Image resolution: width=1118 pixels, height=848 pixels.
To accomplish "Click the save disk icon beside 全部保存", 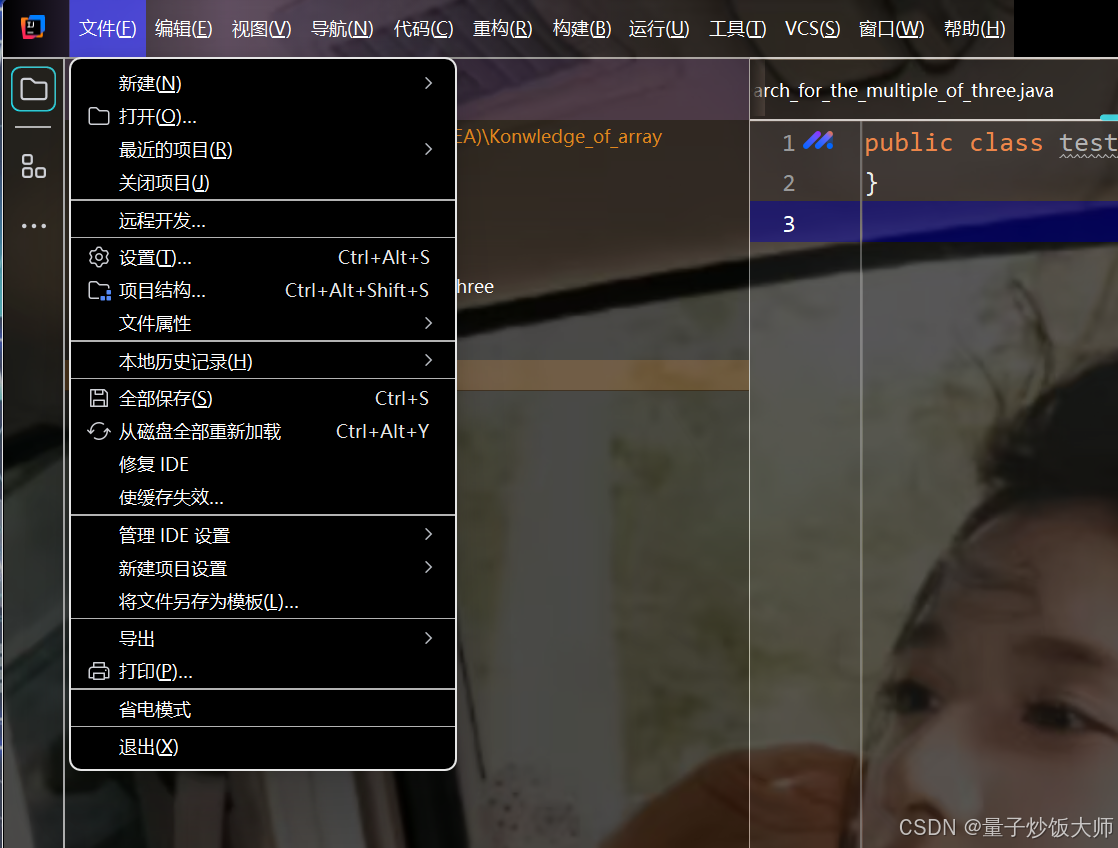I will click(98, 398).
